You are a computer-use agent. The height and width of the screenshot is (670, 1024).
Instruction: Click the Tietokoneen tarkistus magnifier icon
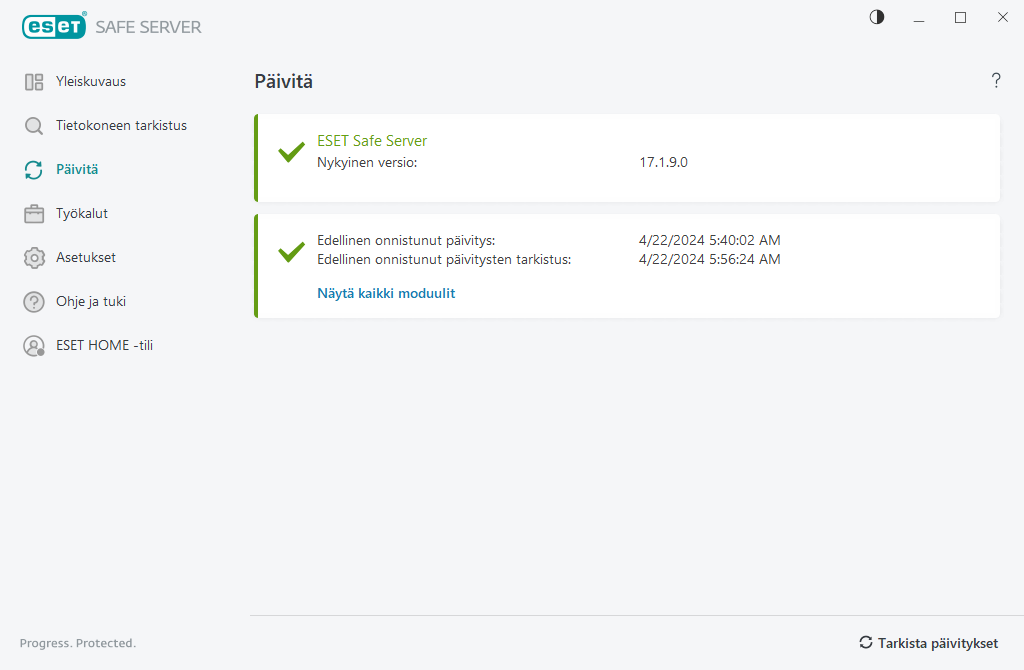pyautogui.click(x=34, y=126)
